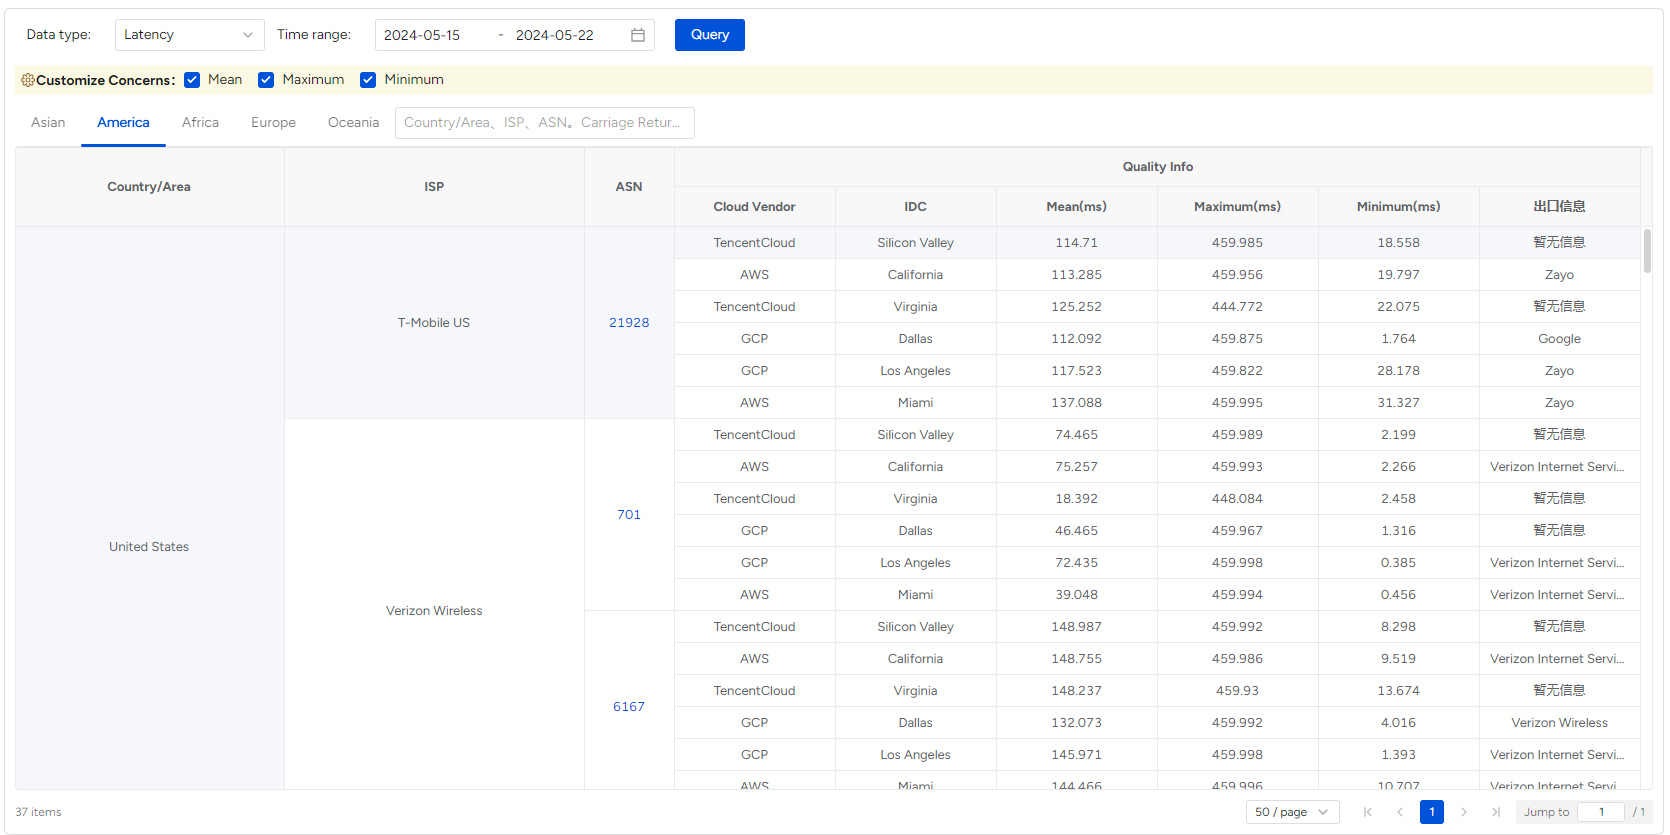
Task: Open ASN 21928 link
Action: [629, 322]
